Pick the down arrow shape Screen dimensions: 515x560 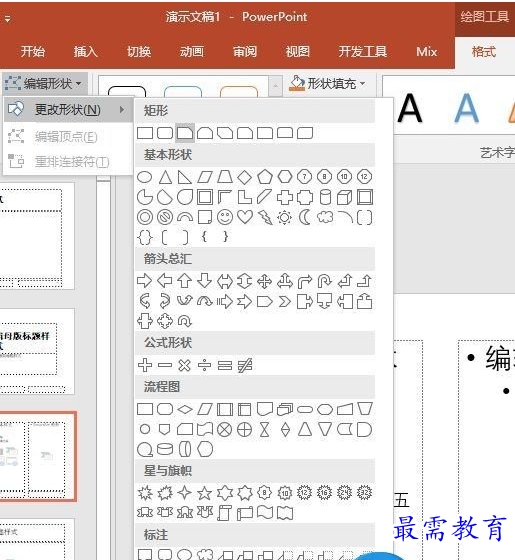point(205,281)
